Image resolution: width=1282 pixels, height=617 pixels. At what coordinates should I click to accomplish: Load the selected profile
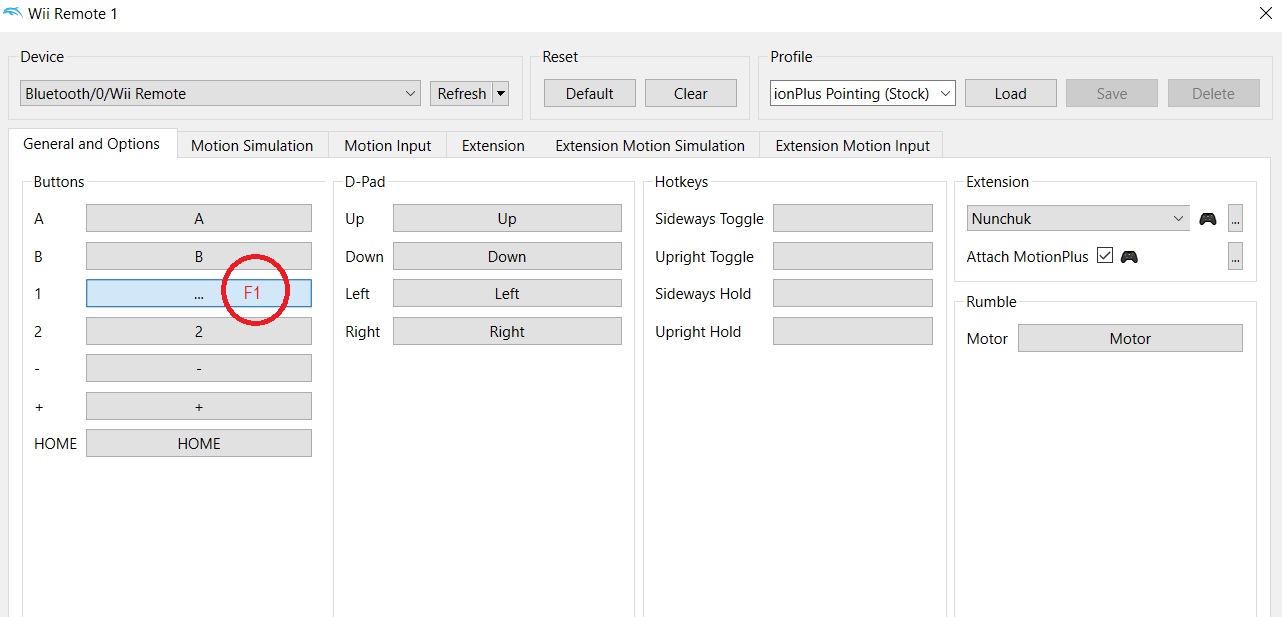[x=1011, y=93]
